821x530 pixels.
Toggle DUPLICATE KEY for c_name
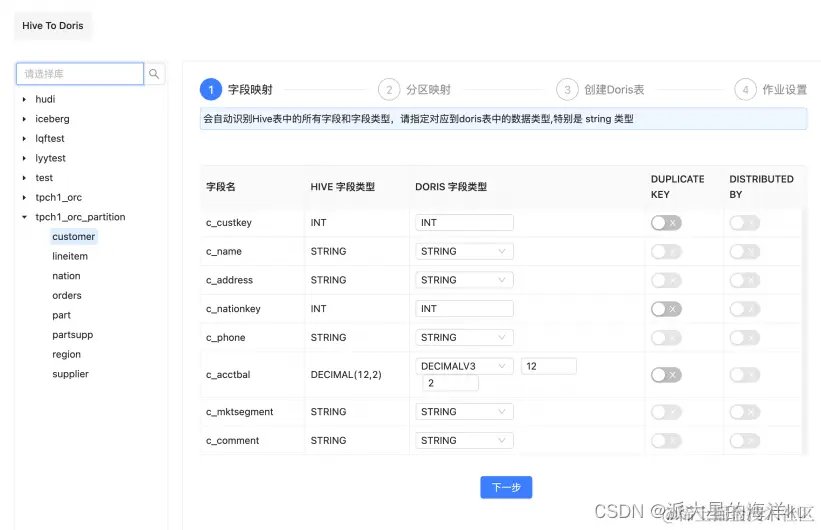tap(666, 252)
